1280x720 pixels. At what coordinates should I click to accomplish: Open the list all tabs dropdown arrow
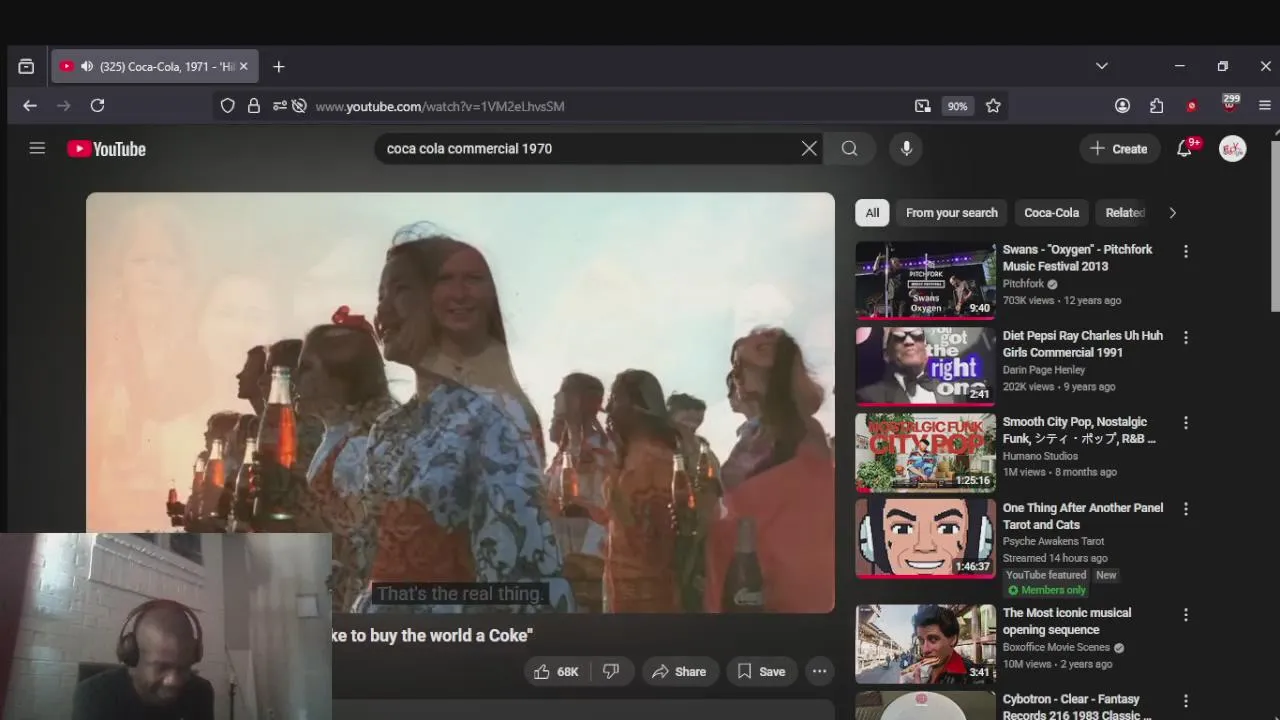[1102, 67]
